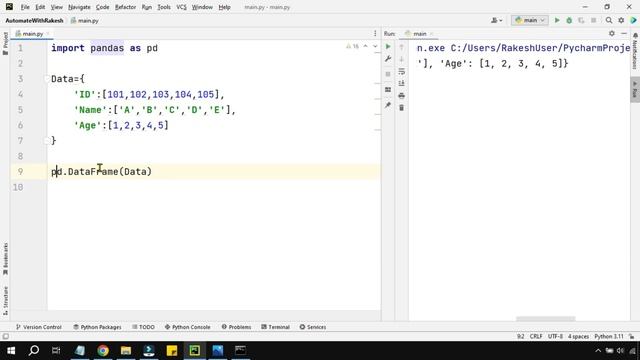Rerun main in the Run panel
The width and height of the screenshot is (640, 360).
point(388,47)
